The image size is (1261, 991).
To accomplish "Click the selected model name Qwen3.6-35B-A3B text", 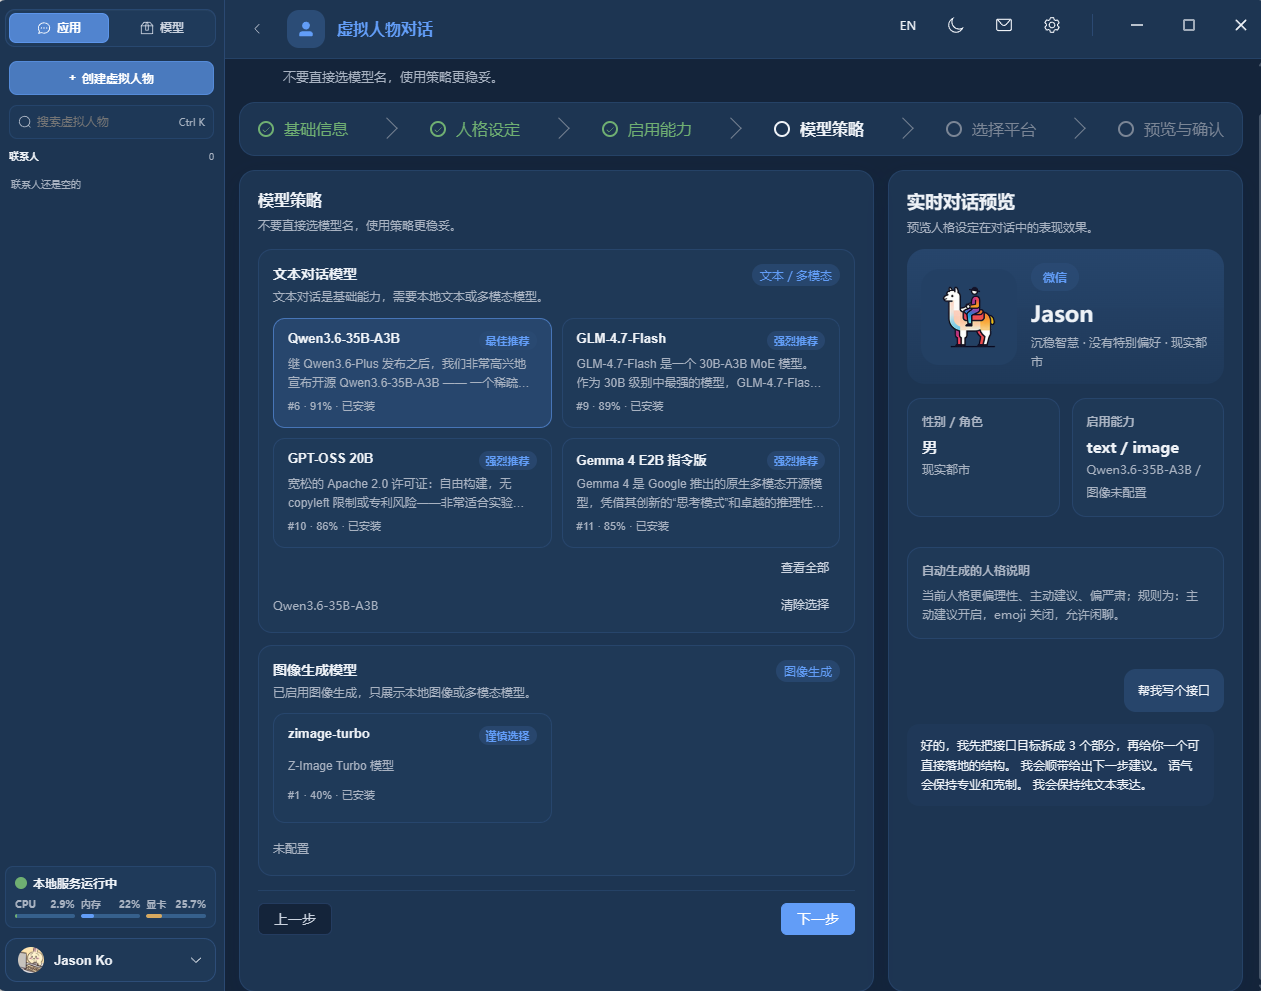I will click(x=326, y=606).
